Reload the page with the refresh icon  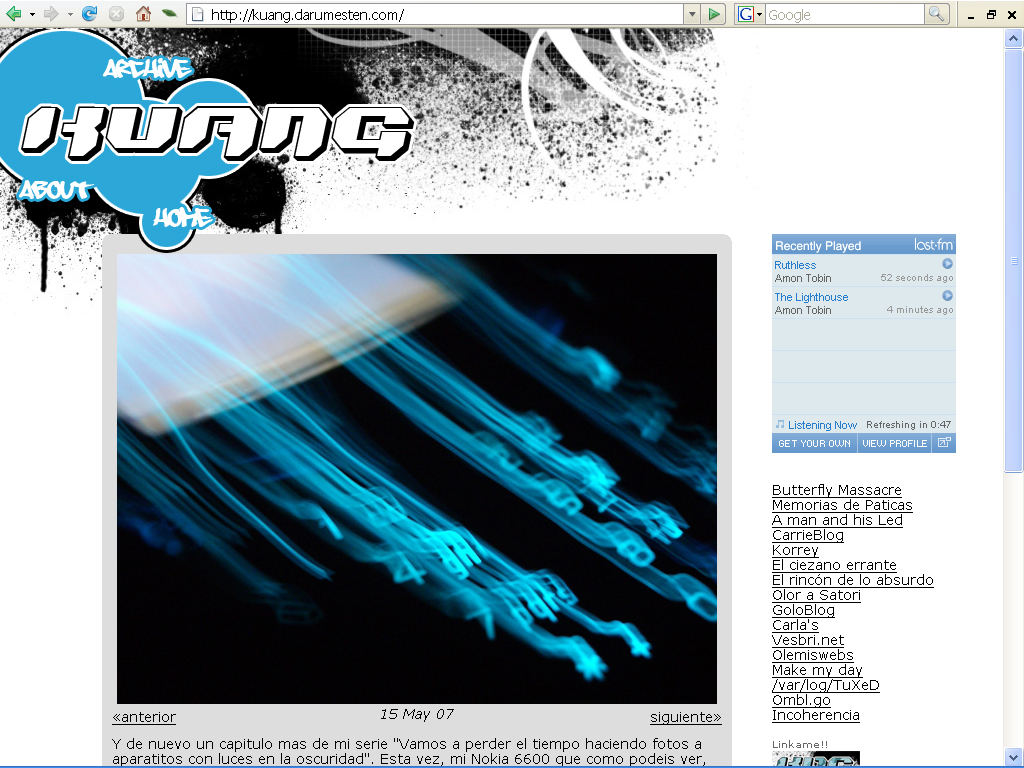pyautogui.click(x=89, y=14)
